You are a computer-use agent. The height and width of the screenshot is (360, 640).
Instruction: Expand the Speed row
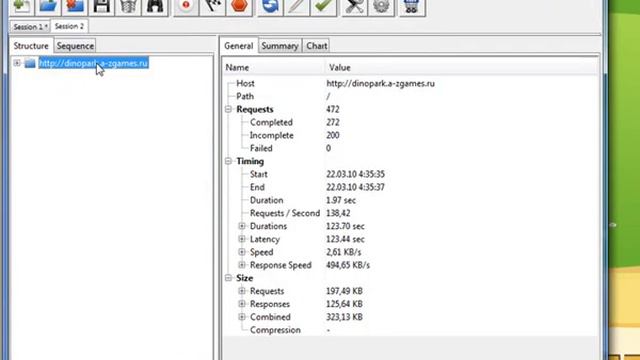242,252
